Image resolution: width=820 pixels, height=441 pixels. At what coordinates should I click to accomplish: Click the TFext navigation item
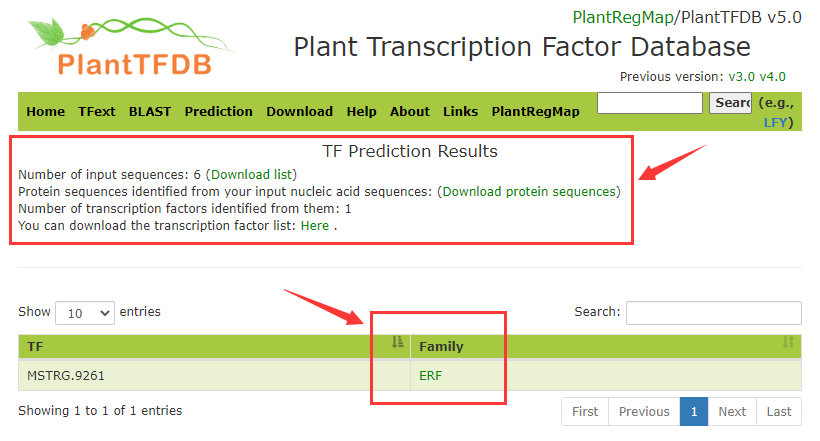click(x=97, y=111)
